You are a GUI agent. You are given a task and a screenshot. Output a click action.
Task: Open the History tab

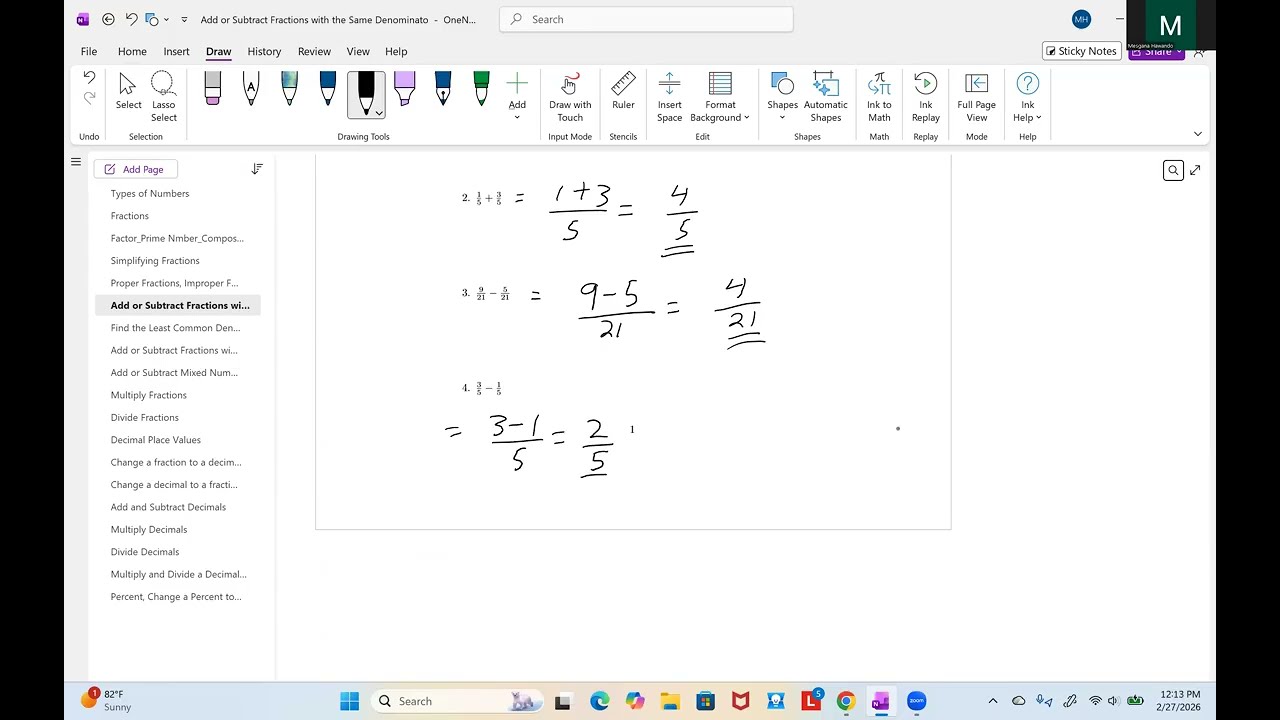click(264, 51)
